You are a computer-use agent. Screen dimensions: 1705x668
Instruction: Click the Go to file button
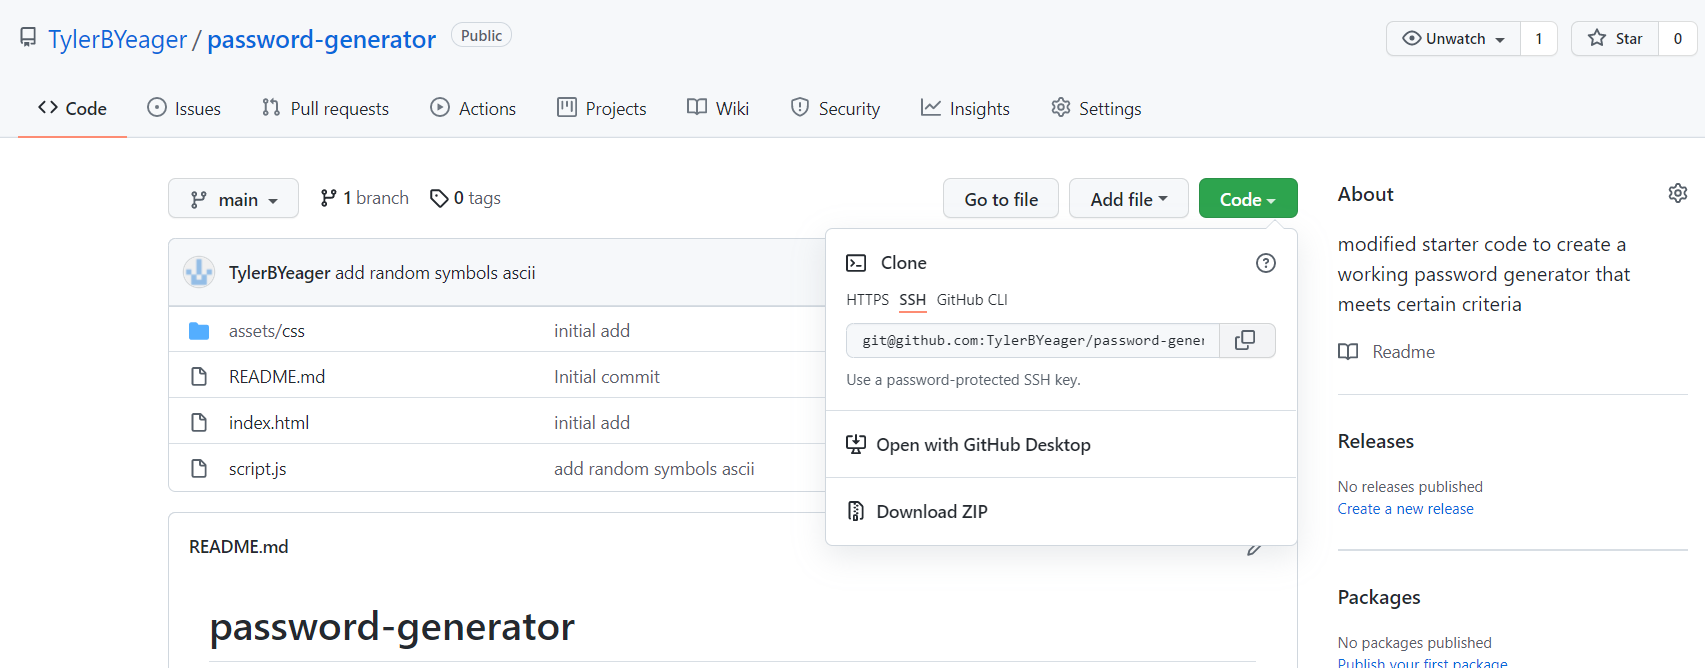pyautogui.click(x=1001, y=198)
